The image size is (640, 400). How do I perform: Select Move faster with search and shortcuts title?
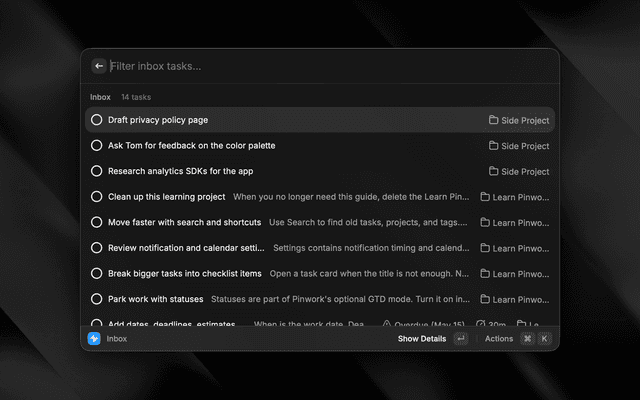coord(184,222)
